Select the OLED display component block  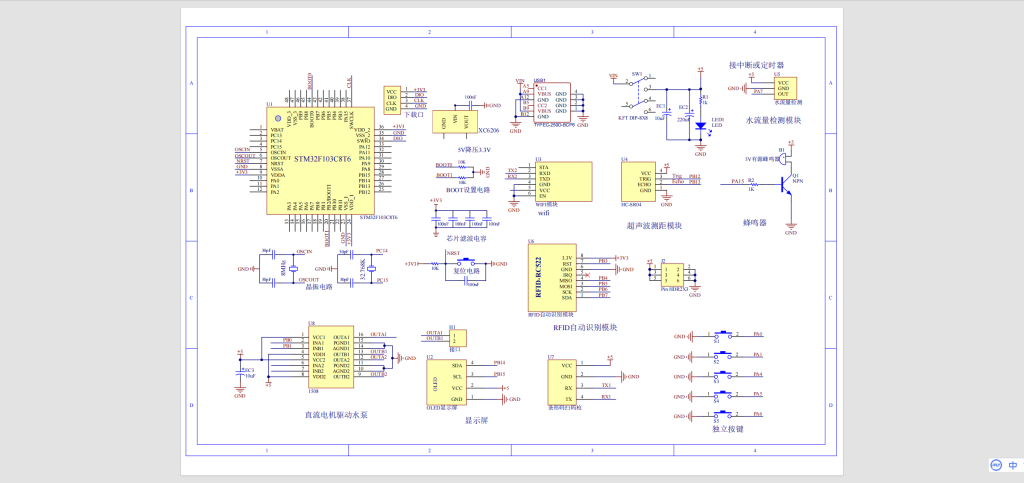449,382
